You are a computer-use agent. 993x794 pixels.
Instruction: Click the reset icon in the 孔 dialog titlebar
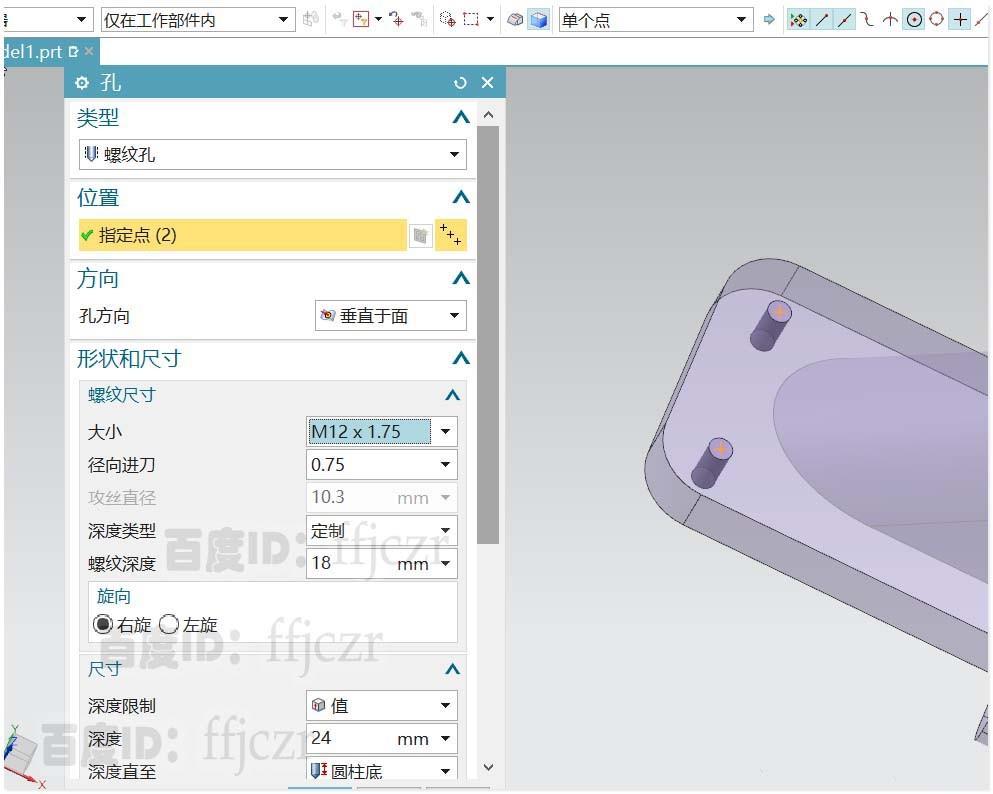tap(460, 83)
